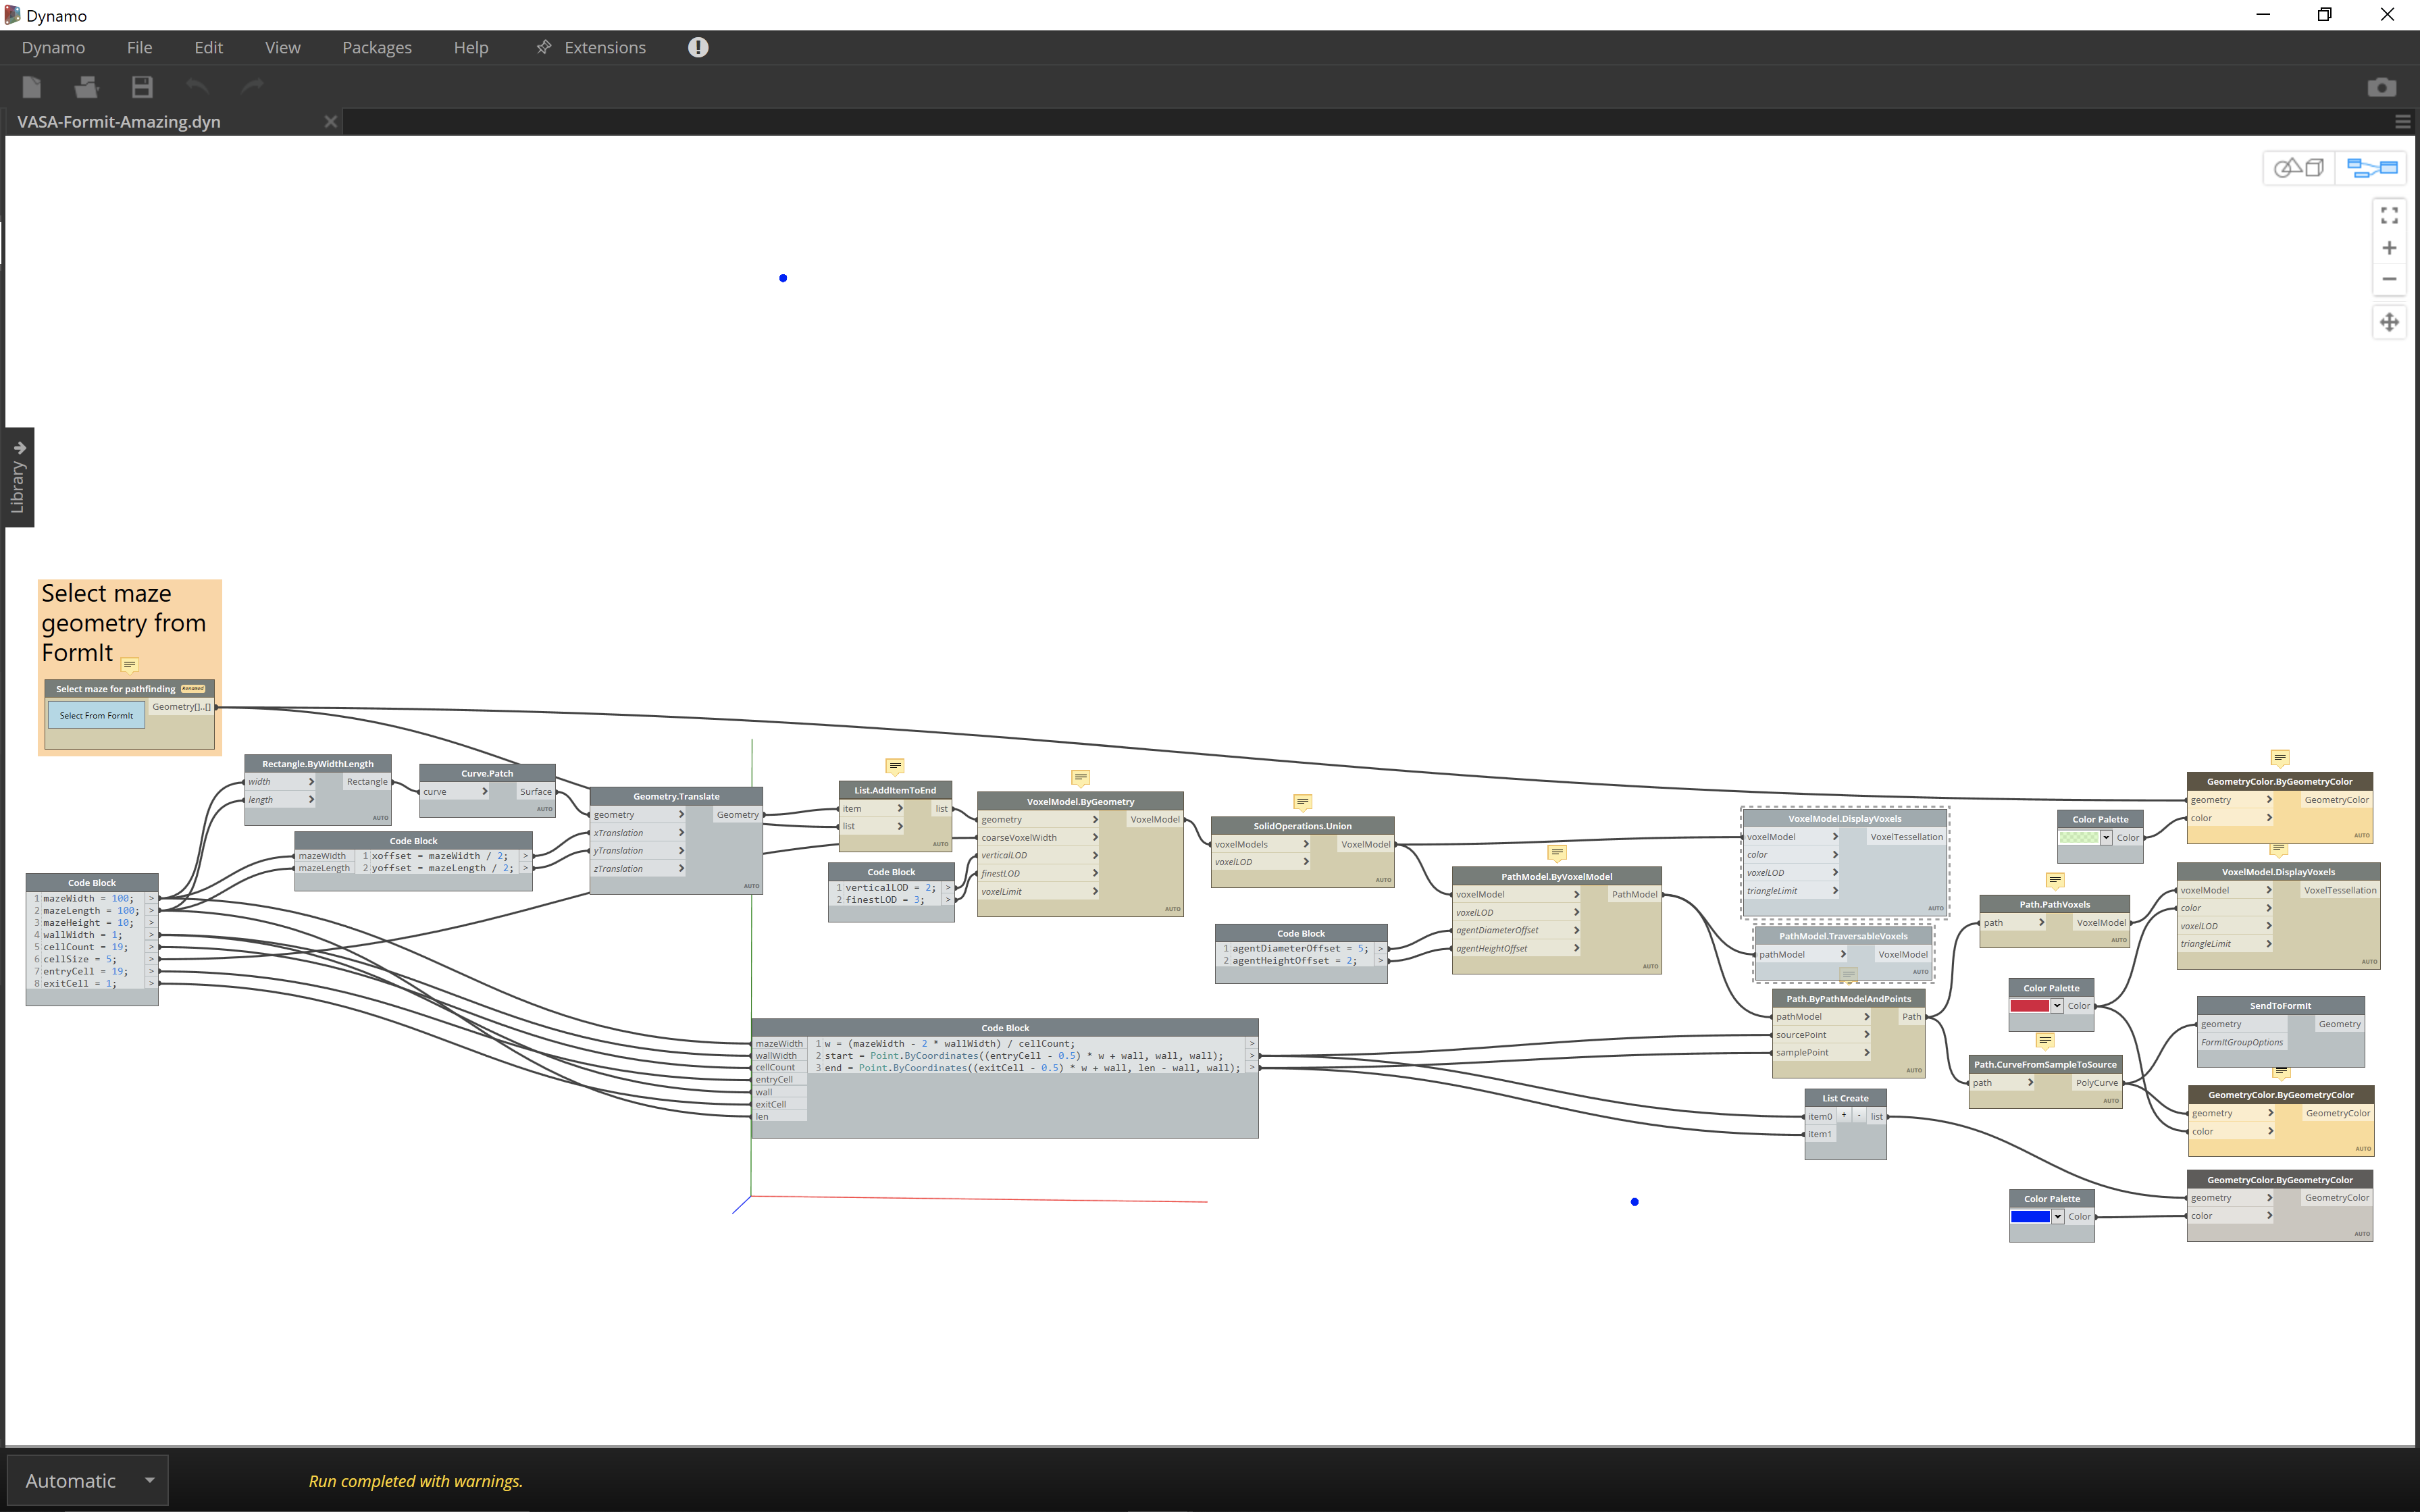
Task: Save the graph with the Save icon
Action: click(x=142, y=87)
